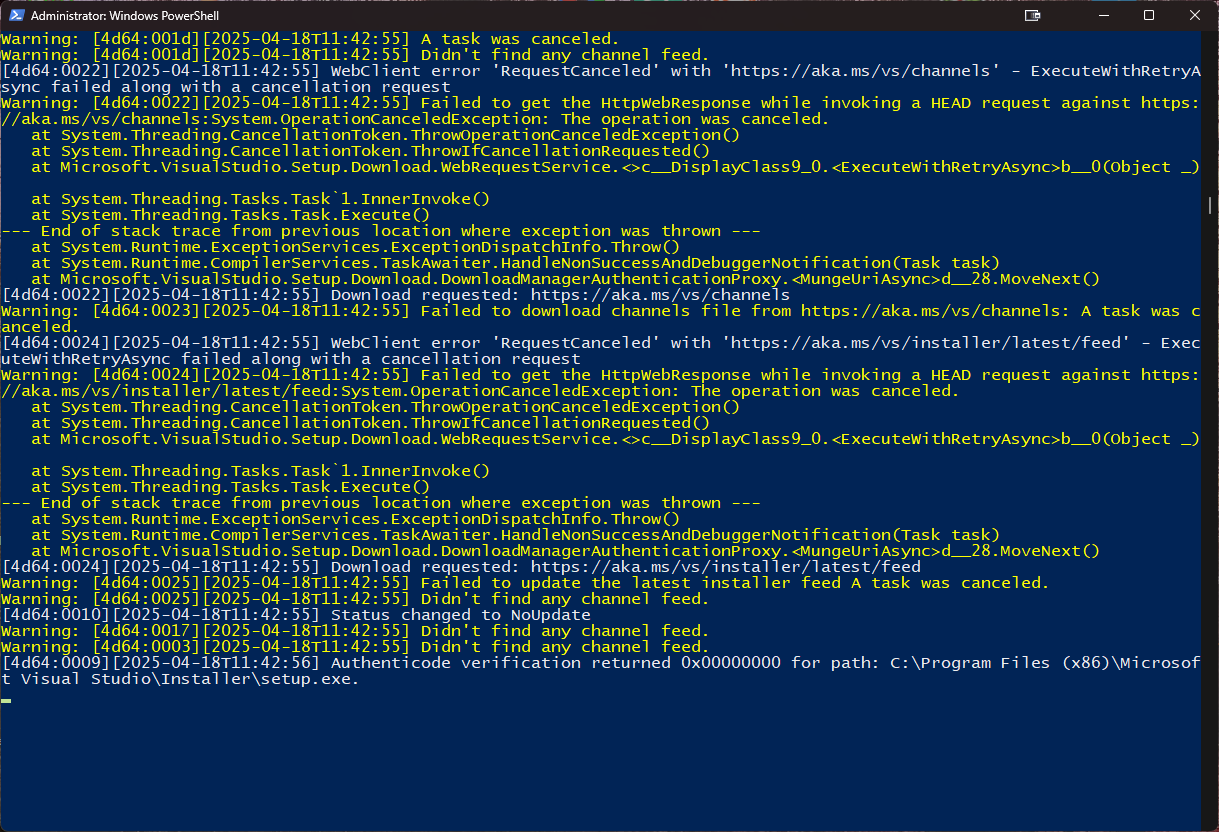Close the Administrator PowerShell window

(1195, 16)
